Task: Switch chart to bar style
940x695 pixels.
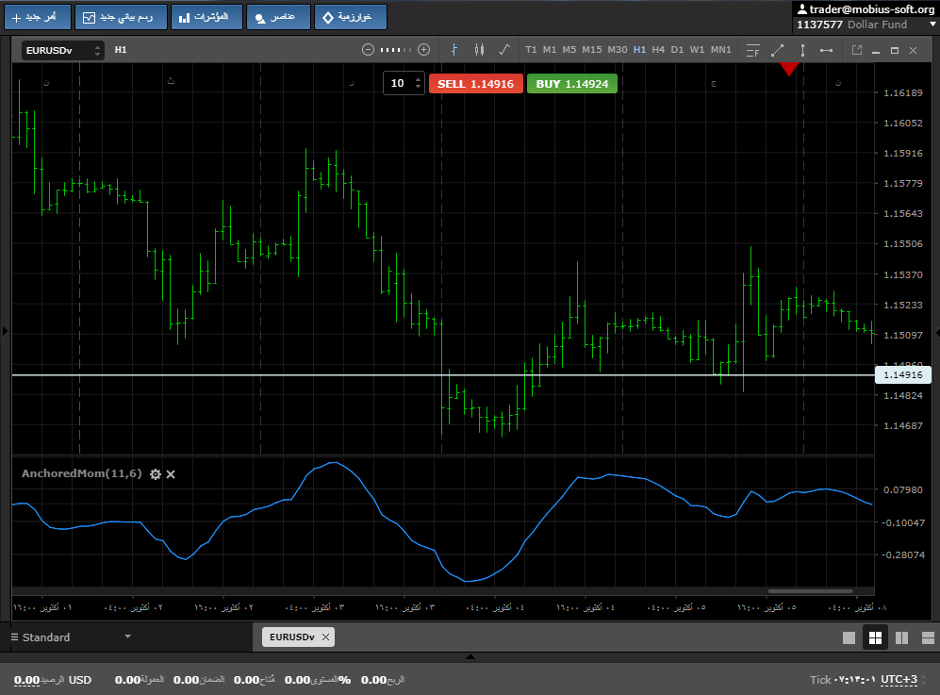Action: click(454, 49)
